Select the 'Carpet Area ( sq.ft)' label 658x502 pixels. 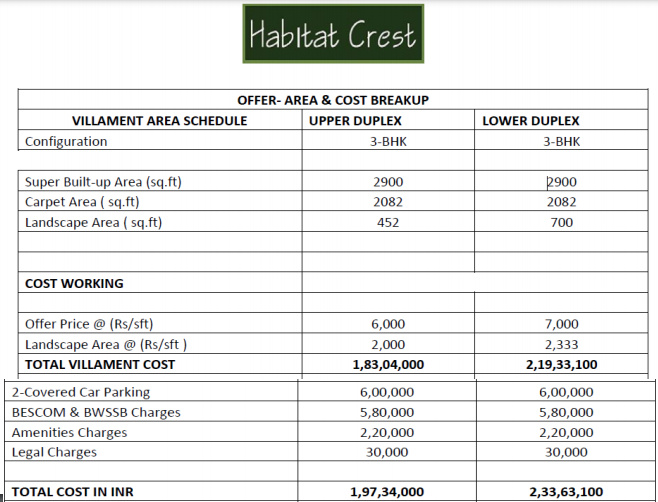click(82, 202)
